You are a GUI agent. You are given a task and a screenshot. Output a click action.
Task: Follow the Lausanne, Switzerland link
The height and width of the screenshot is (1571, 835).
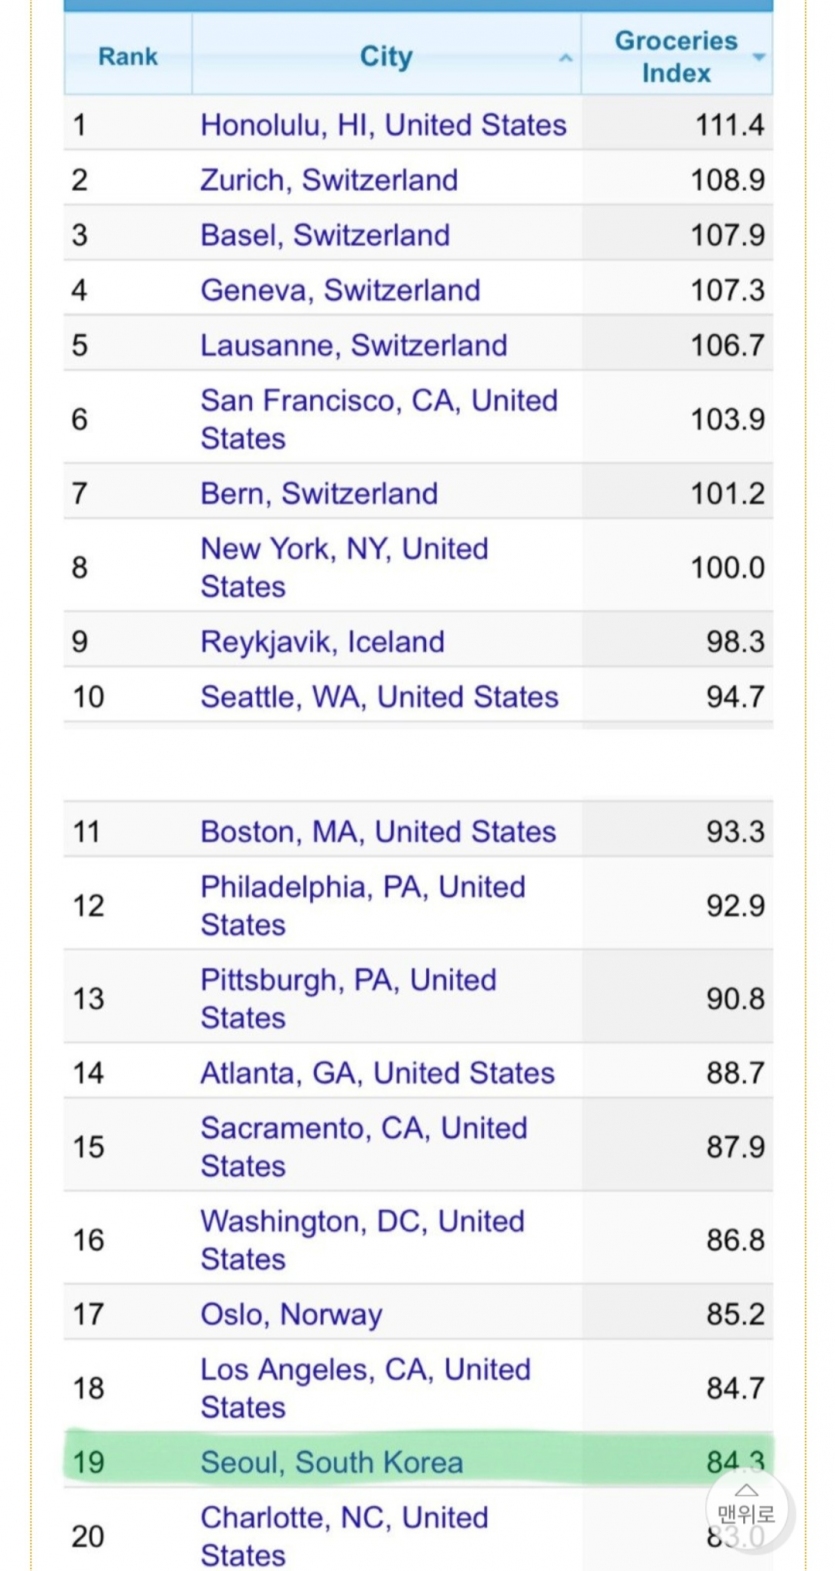pos(353,345)
